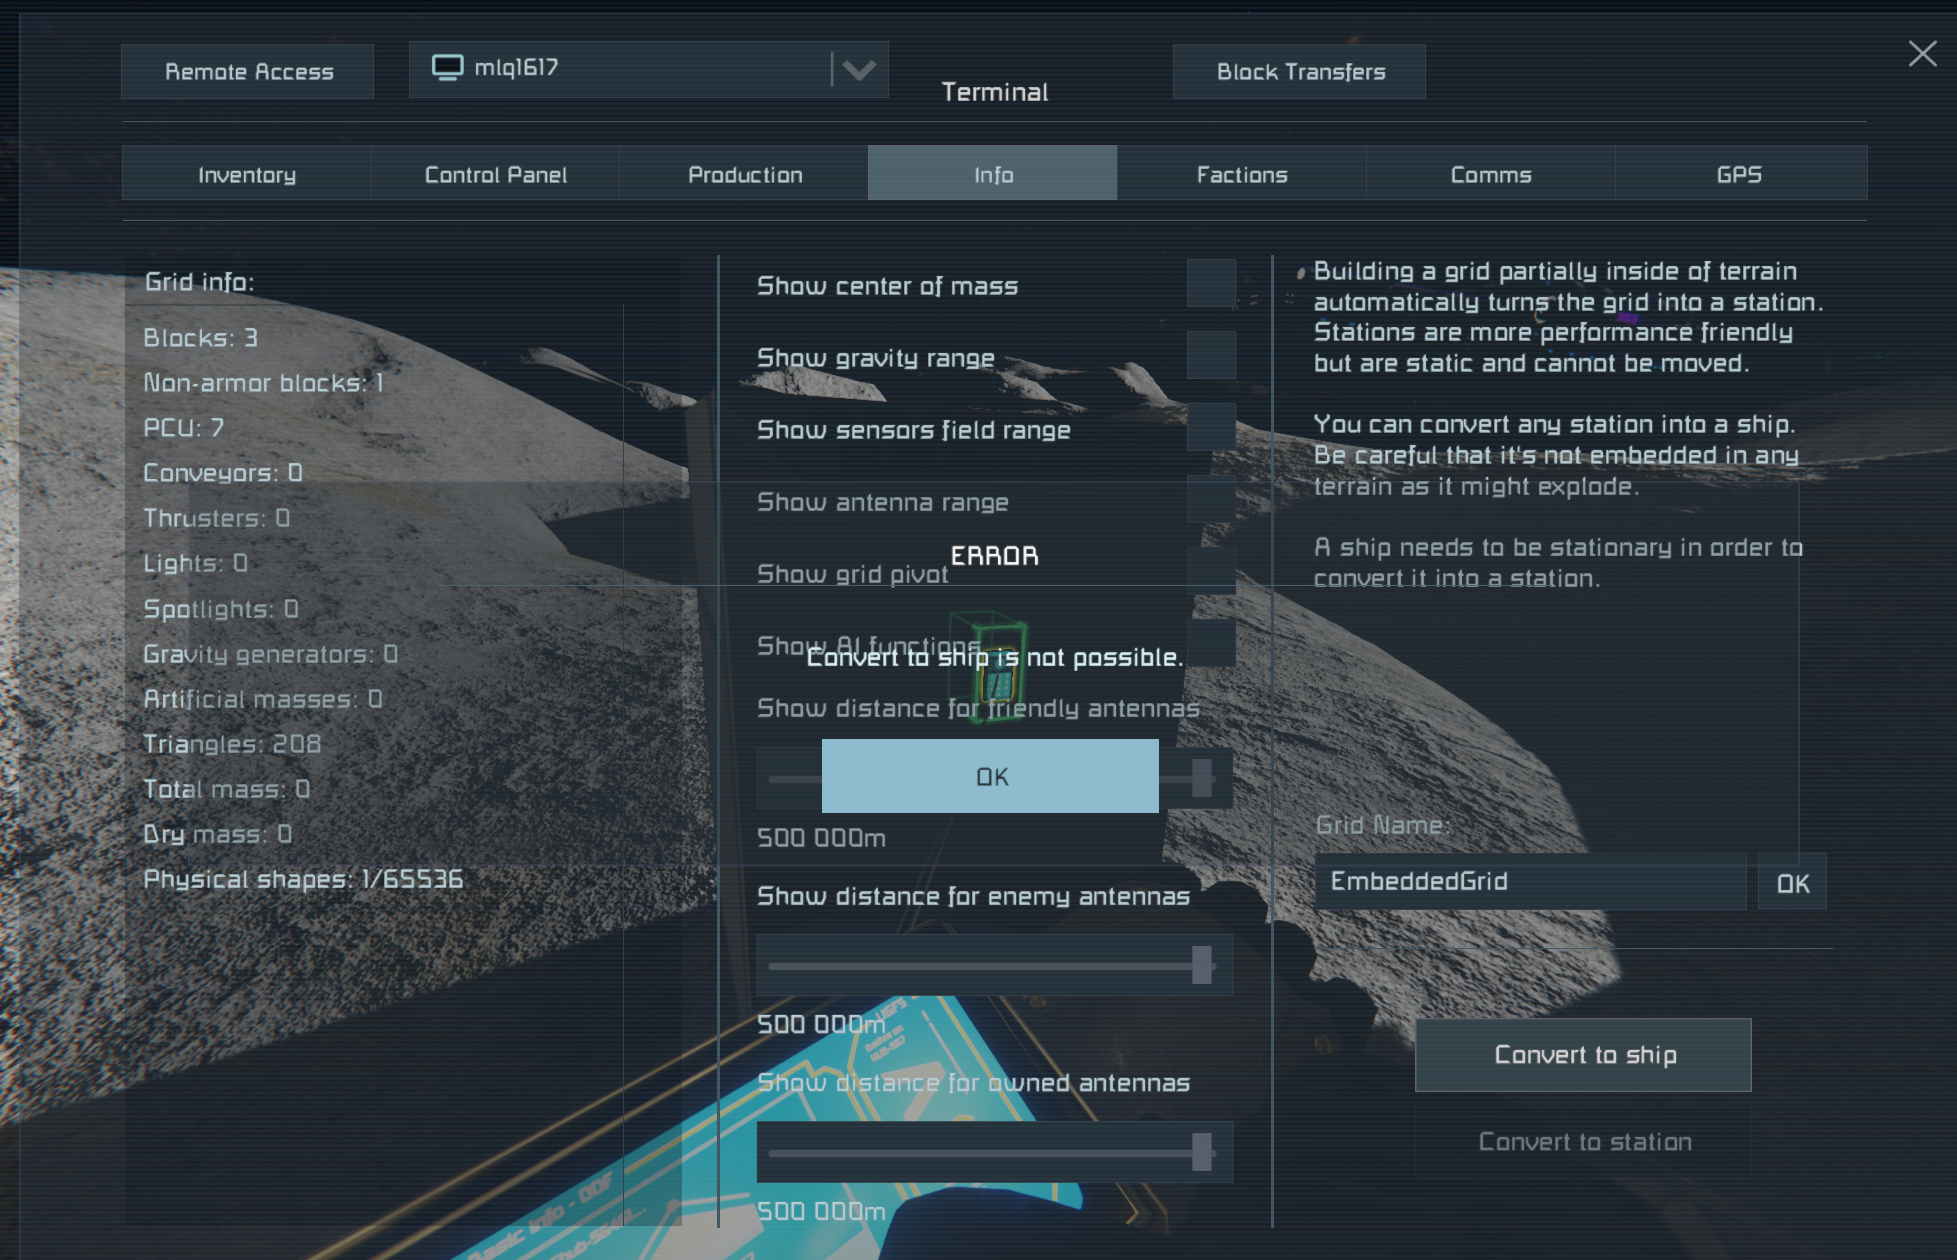
Task: Dismiss the error dialog with OK
Action: tap(990, 776)
